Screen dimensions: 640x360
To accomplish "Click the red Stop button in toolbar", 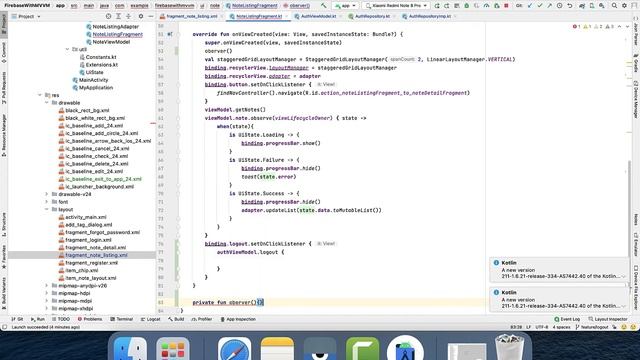I will 507,6.
